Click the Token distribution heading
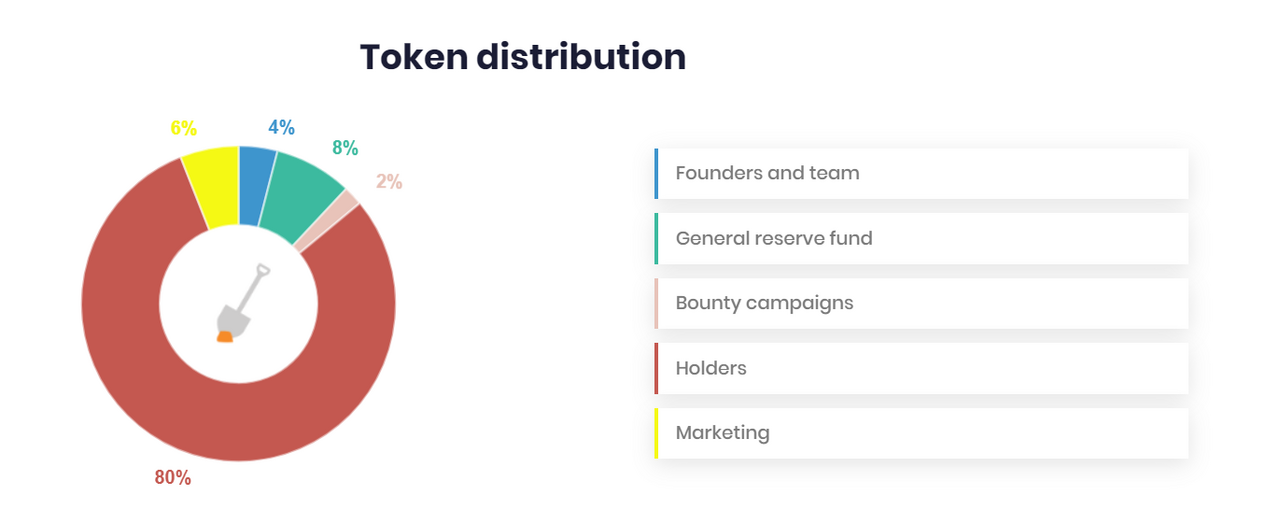The image size is (1280, 524). (x=522, y=57)
